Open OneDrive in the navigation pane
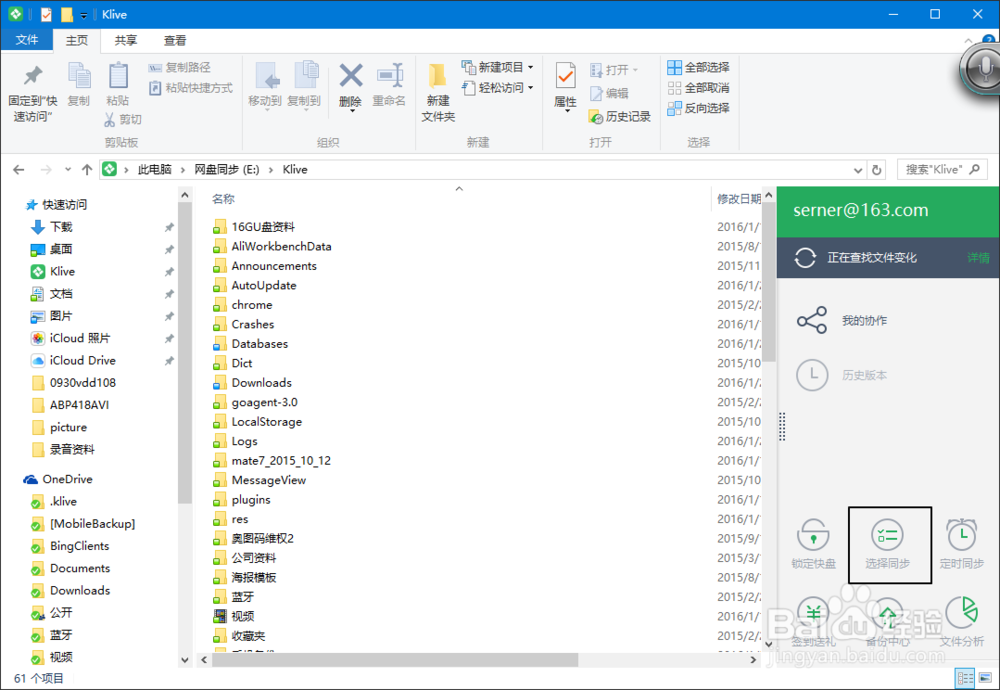Viewport: 1000px width, 690px height. 68,480
